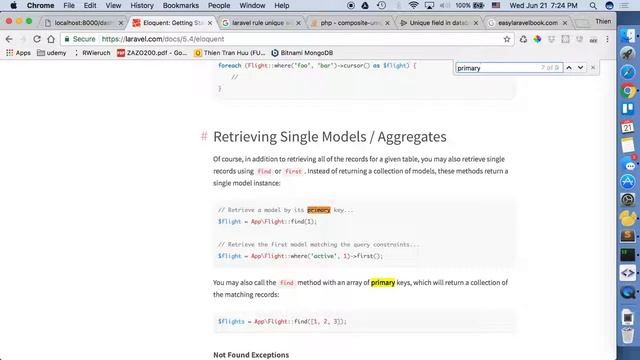
Task: Open the colorful pinwheel extension
Action: [x=537, y=39]
